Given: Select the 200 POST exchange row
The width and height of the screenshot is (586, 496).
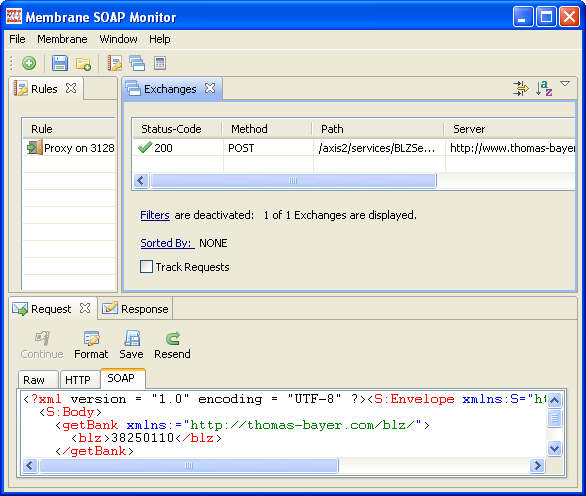Looking at the screenshot, I should (354, 148).
